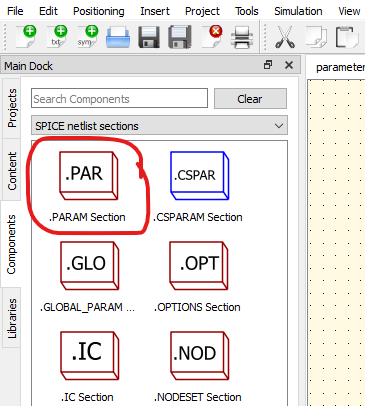
Task: Create a new text document
Action: (x=58, y=37)
